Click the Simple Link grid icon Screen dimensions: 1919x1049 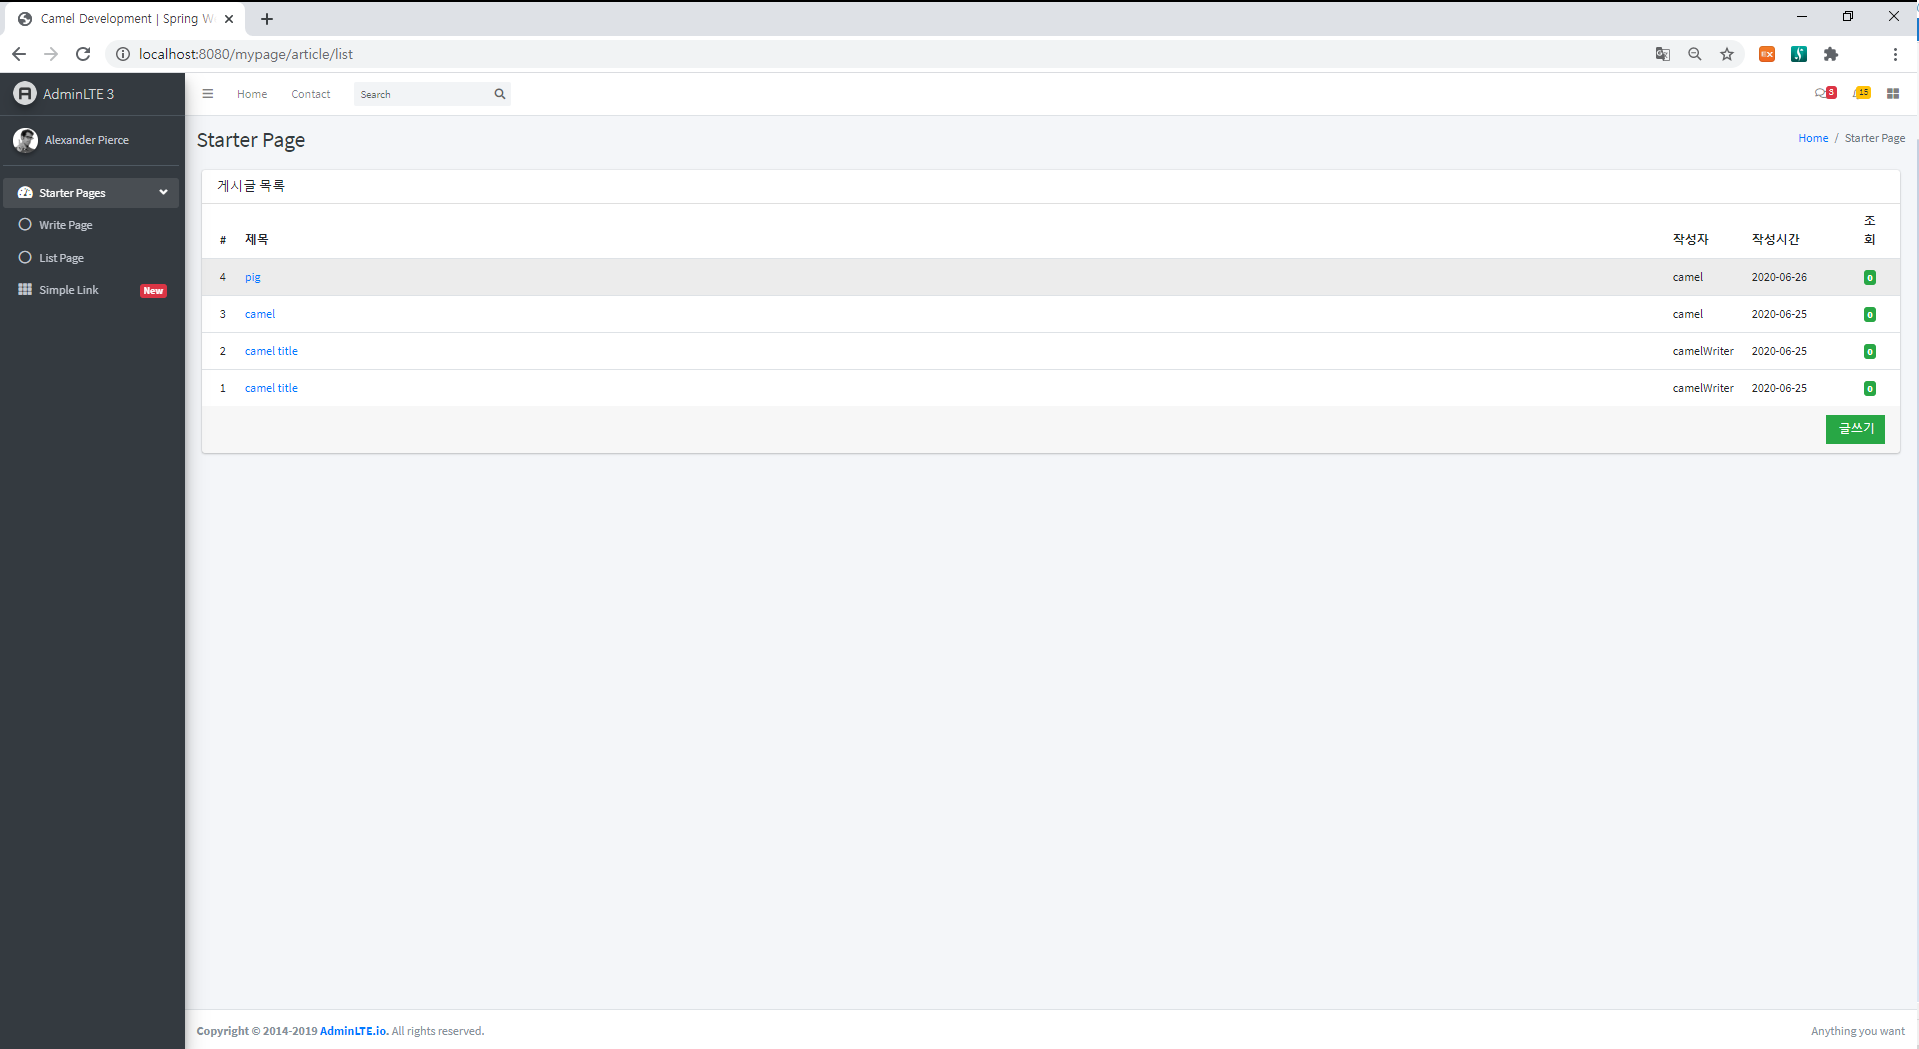25,290
